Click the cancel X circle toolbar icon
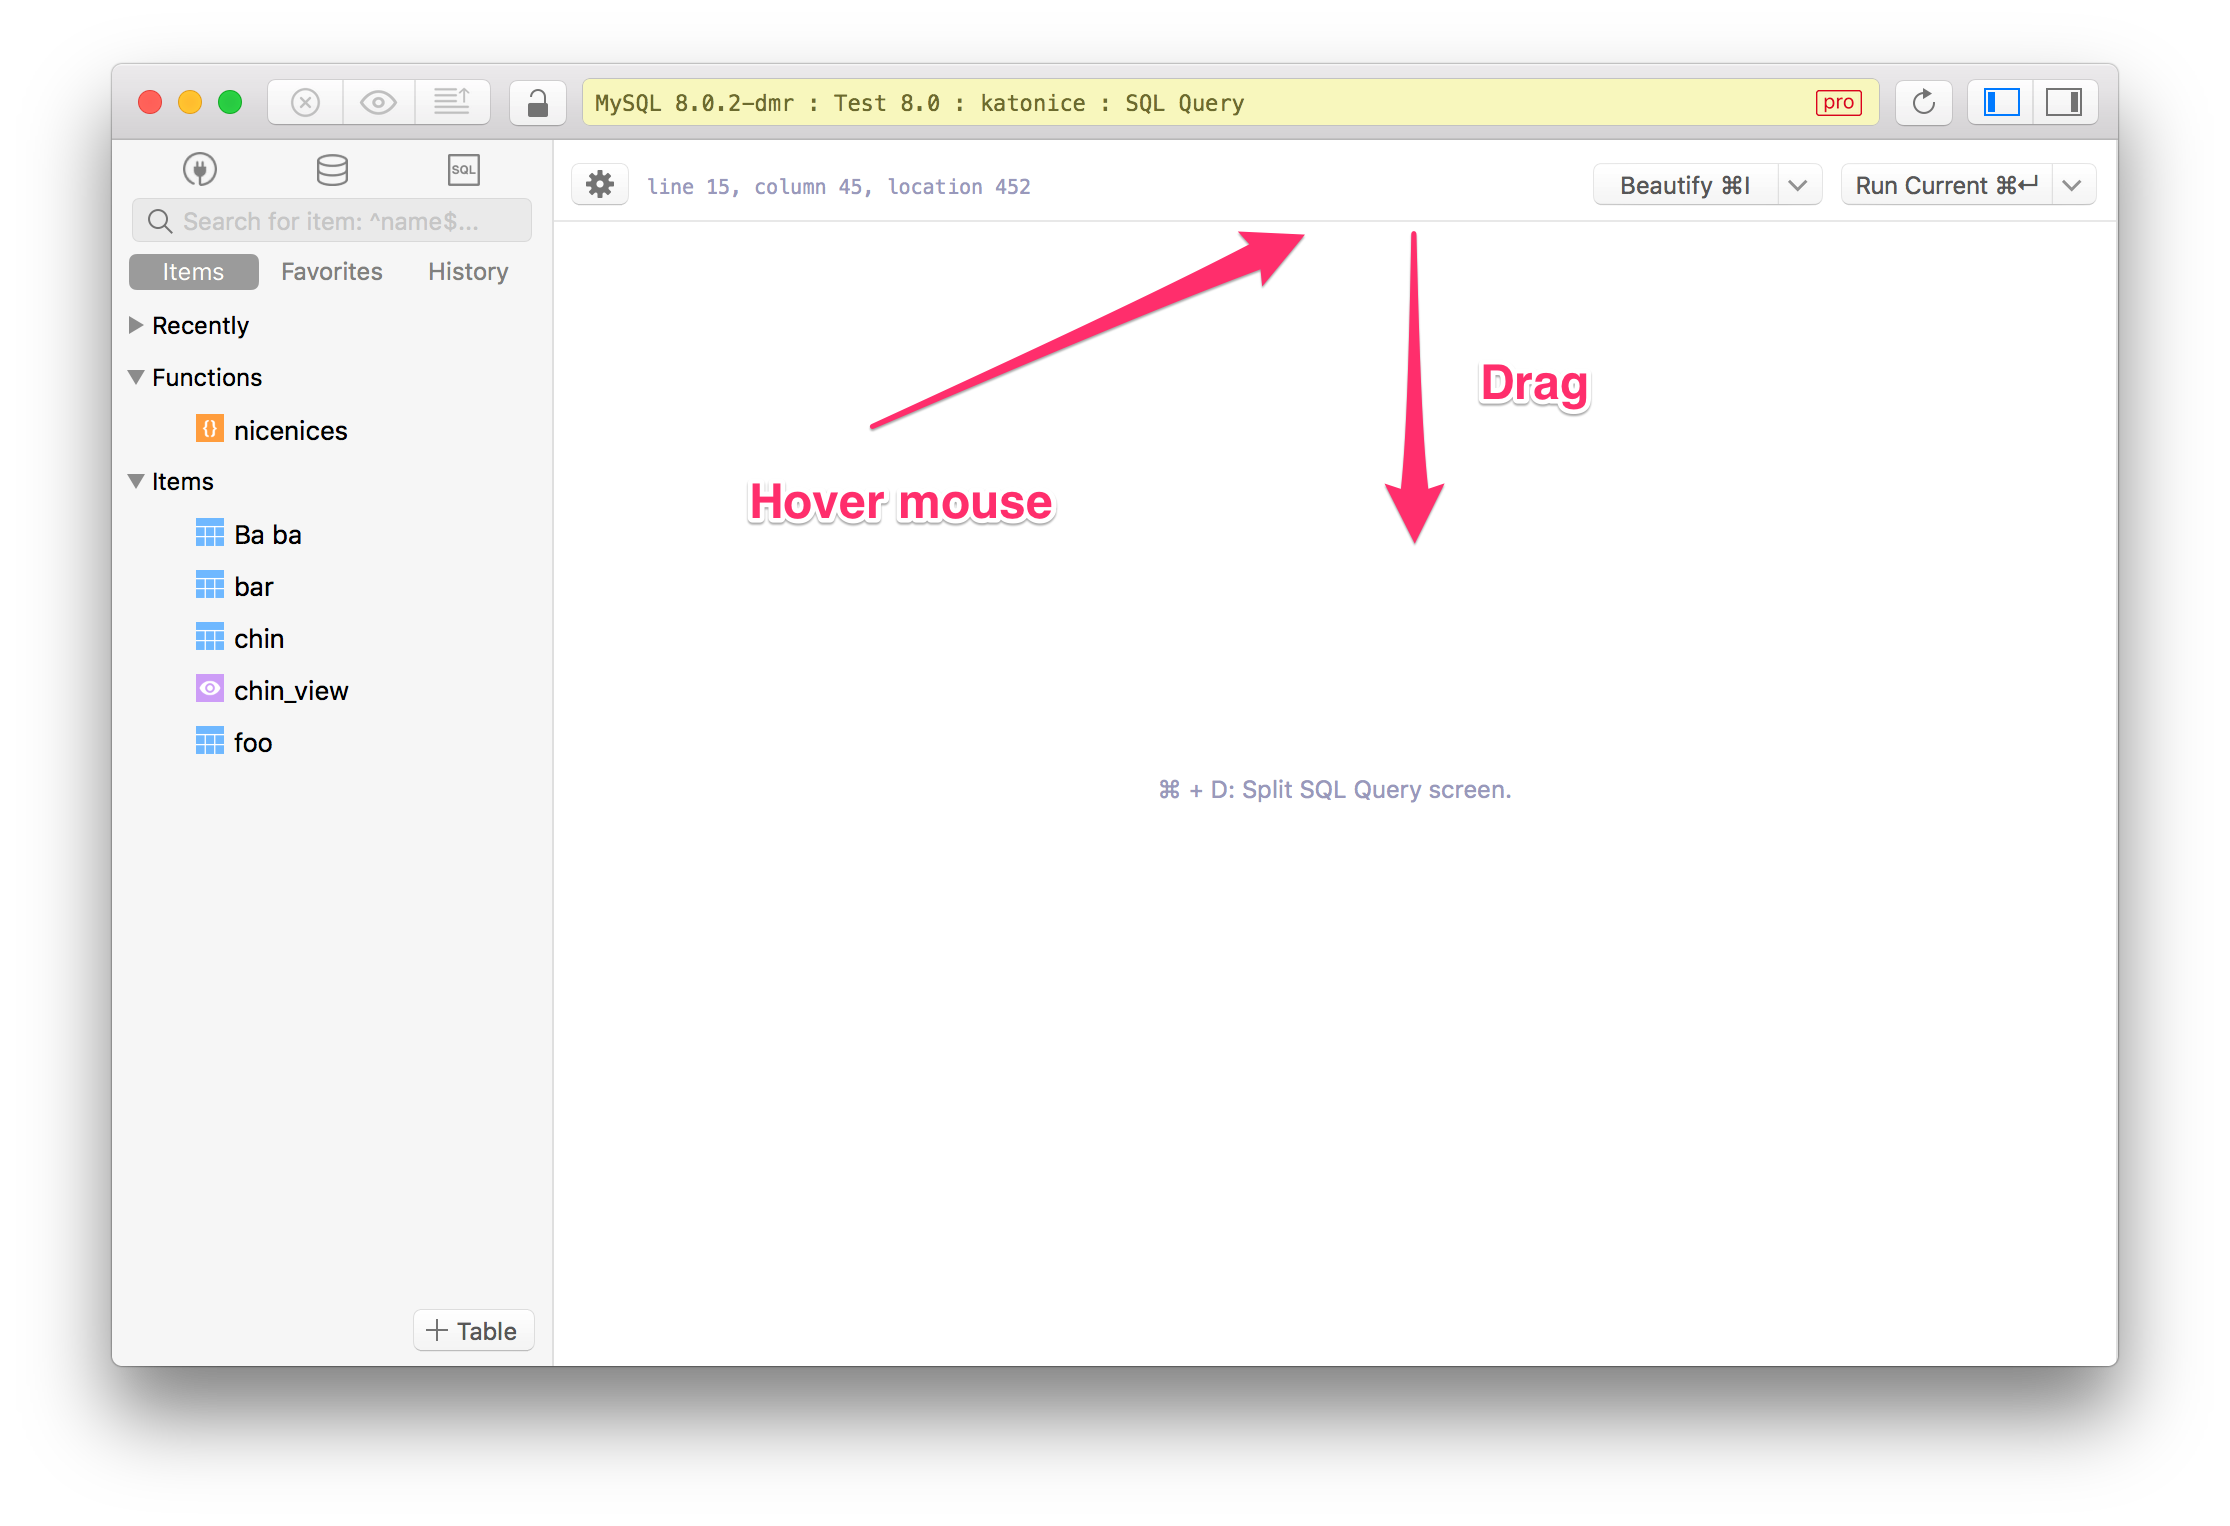This screenshot has width=2230, height=1526. coord(306,103)
